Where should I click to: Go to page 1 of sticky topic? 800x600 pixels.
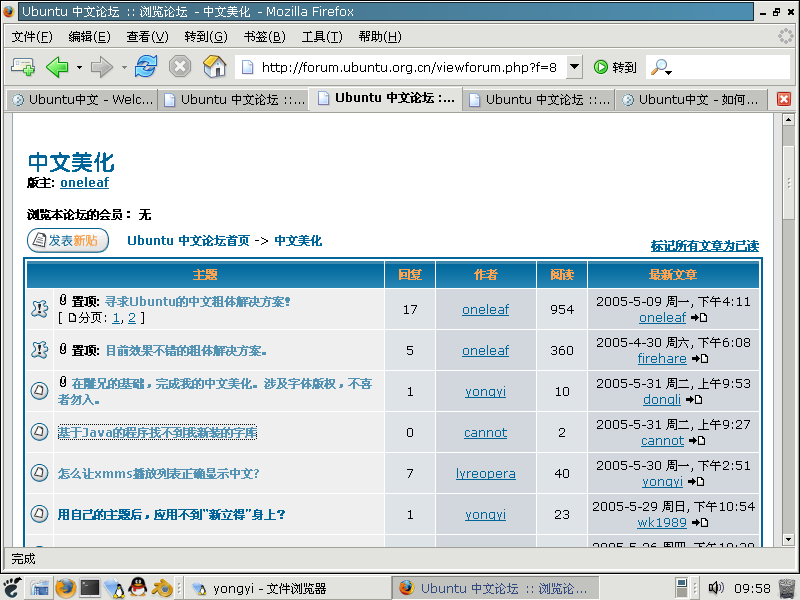pyautogui.click(x=116, y=318)
